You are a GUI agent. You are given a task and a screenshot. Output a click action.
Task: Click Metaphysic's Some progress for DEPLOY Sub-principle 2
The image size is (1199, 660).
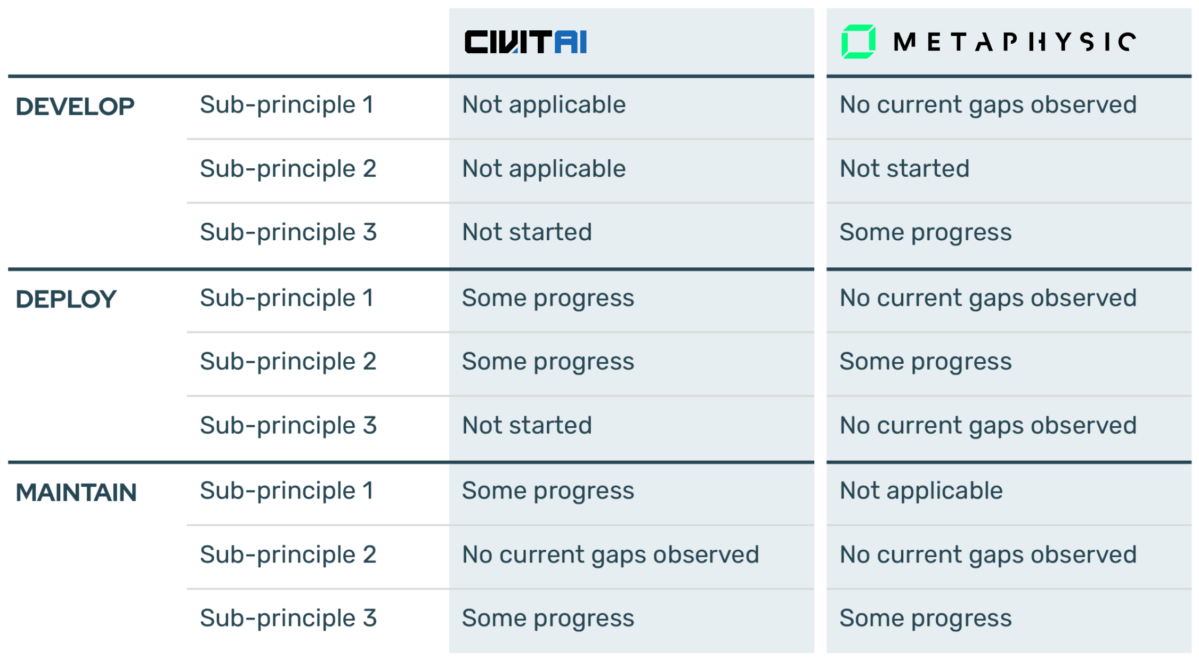point(925,362)
